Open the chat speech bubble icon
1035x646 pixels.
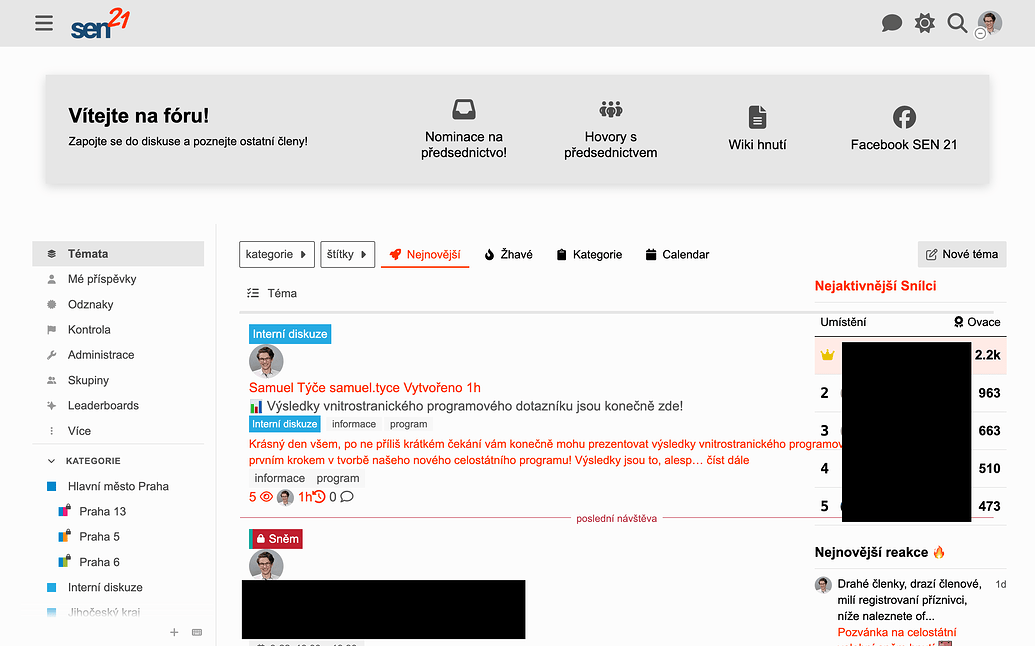[891, 23]
